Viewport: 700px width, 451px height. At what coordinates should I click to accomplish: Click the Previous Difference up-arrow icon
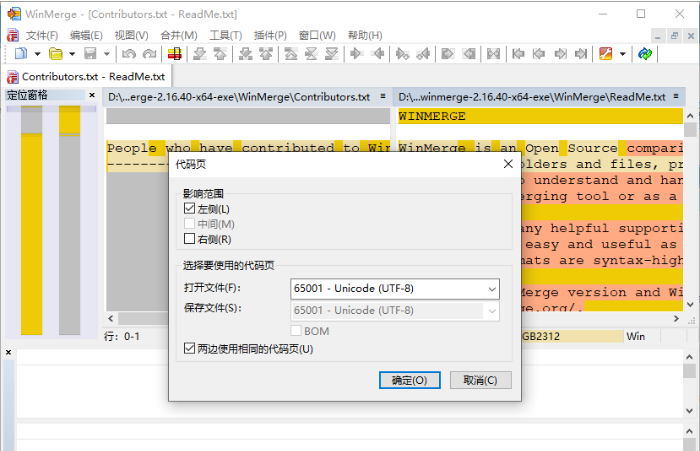coord(220,54)
